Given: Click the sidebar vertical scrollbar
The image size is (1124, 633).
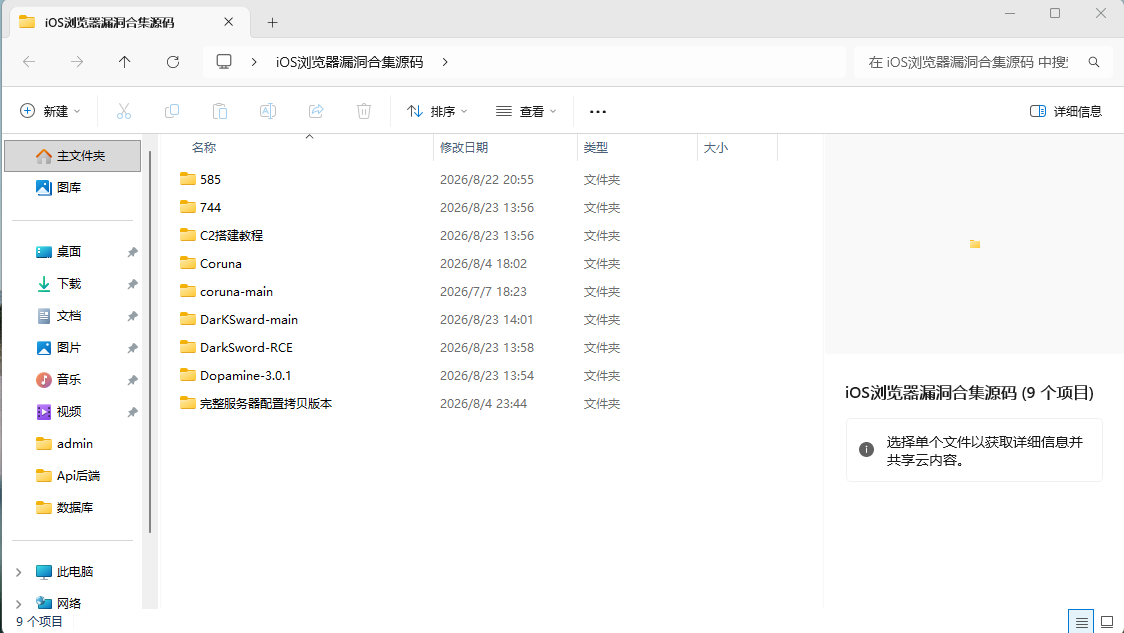Looking at the screenshot, I should [x=150, y=342].
